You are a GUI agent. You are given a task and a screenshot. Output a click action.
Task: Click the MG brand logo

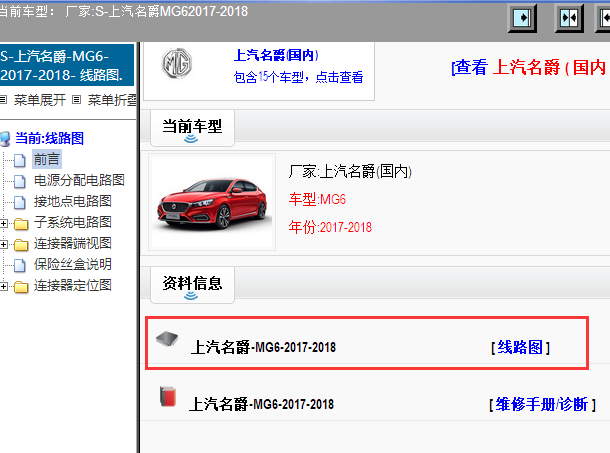tap(177, 63)
